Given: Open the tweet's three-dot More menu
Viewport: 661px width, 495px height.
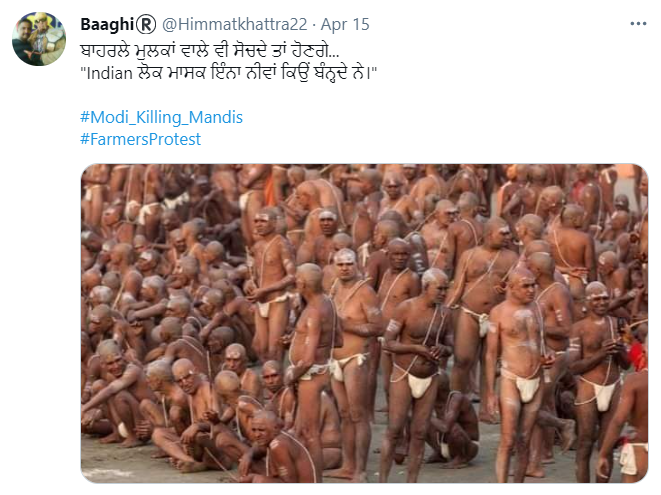Looking at the screenshot, I should click(x=636, y=23).
